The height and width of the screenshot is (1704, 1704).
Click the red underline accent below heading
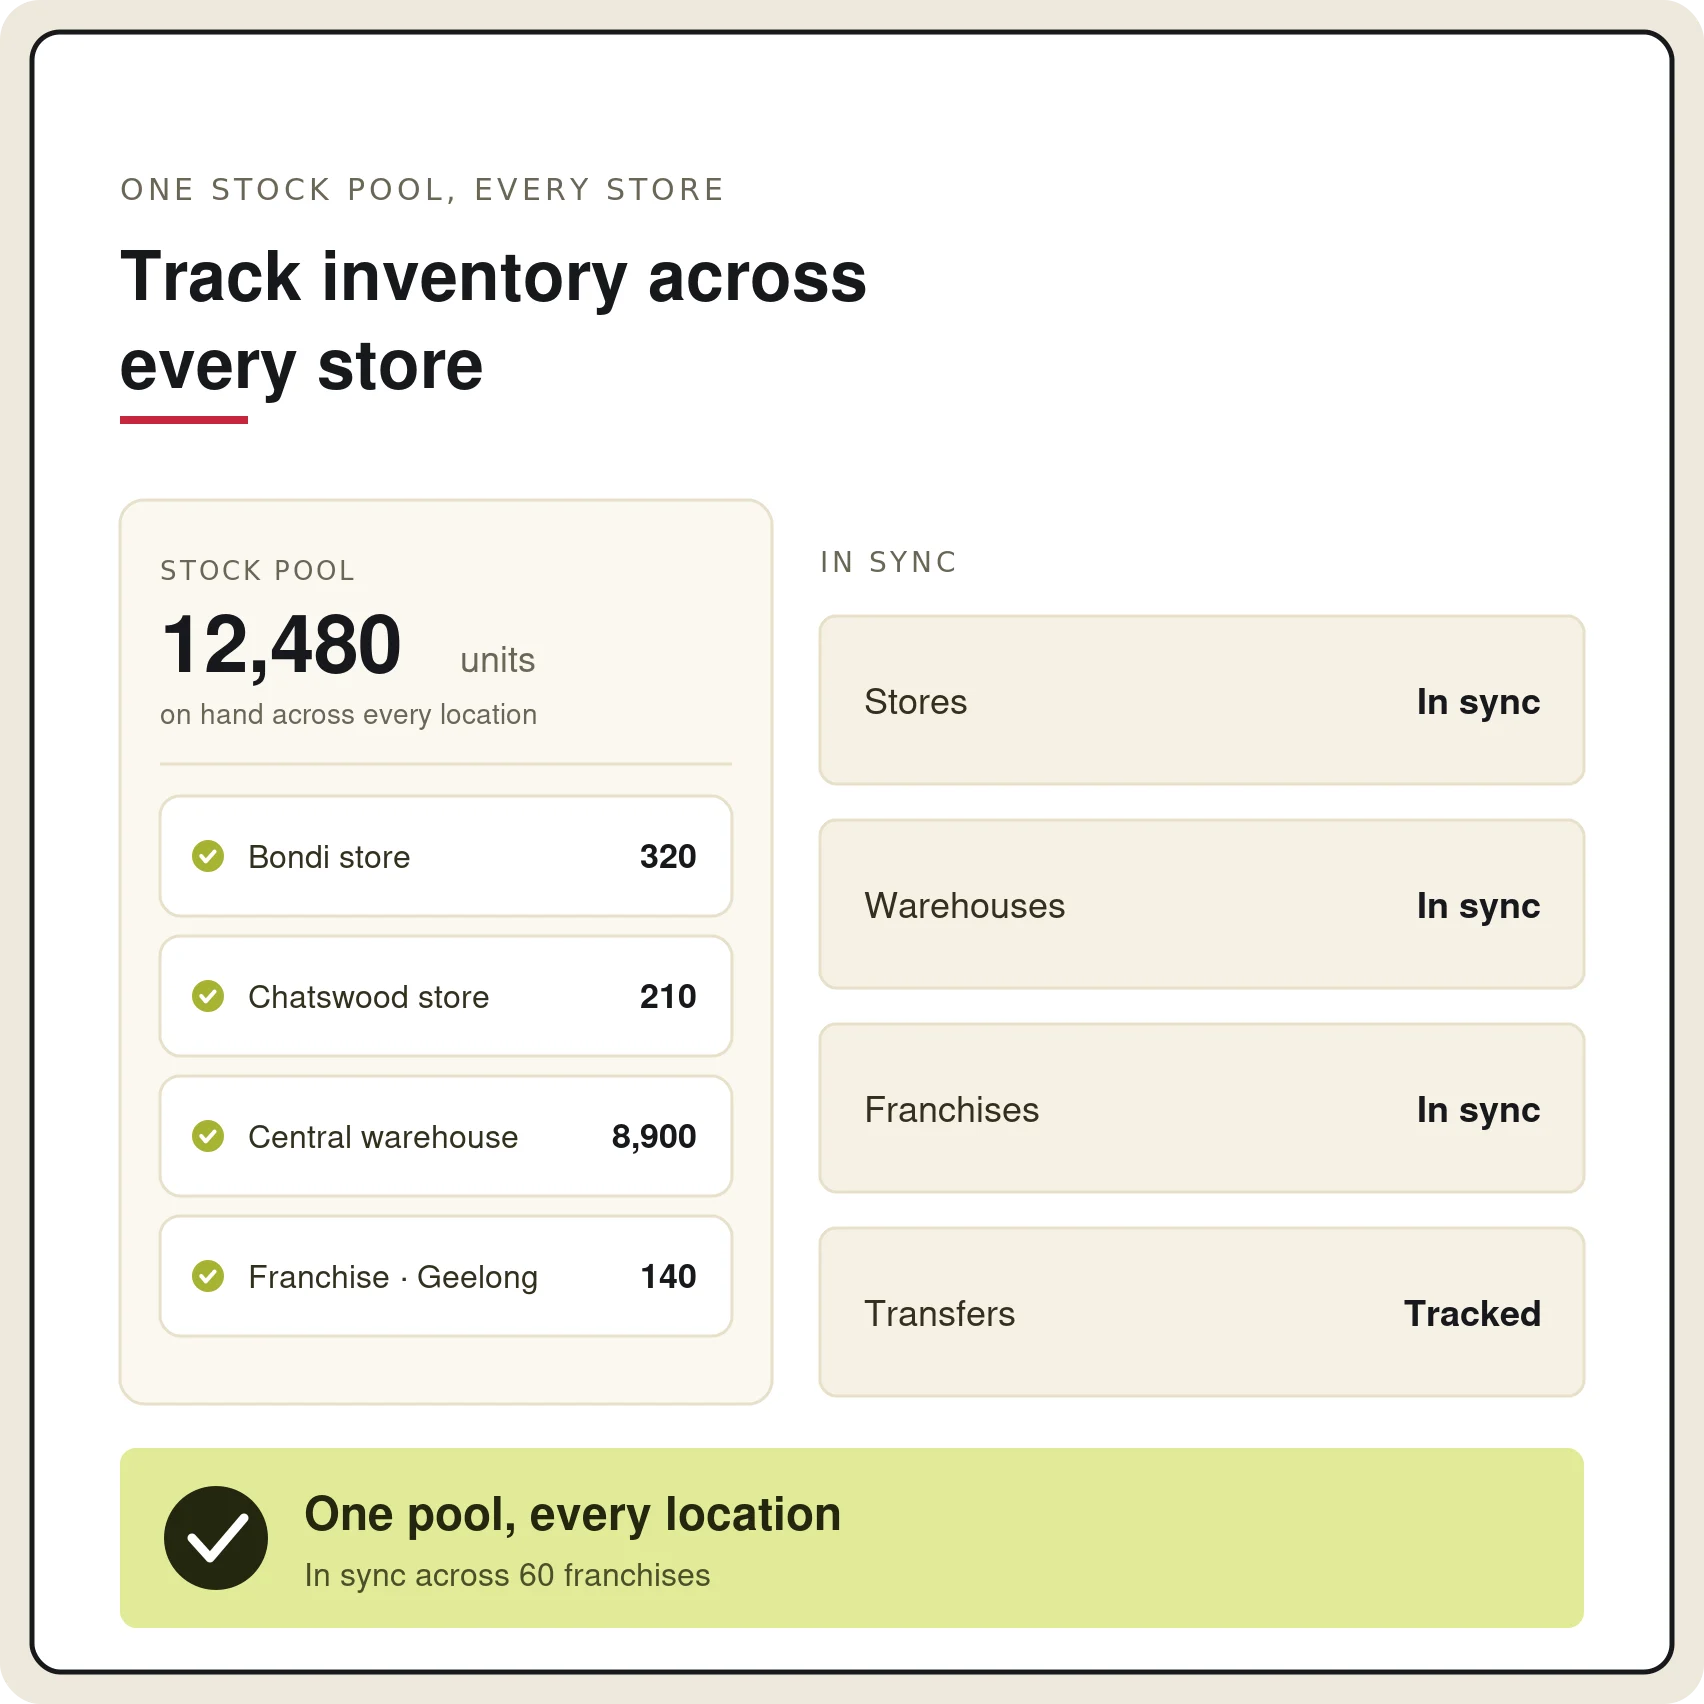pos(184,420)
